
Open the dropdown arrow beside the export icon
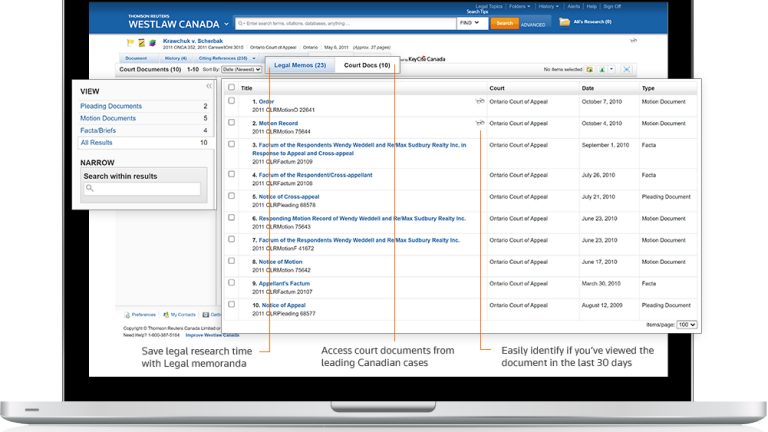(x=612, y=70)
